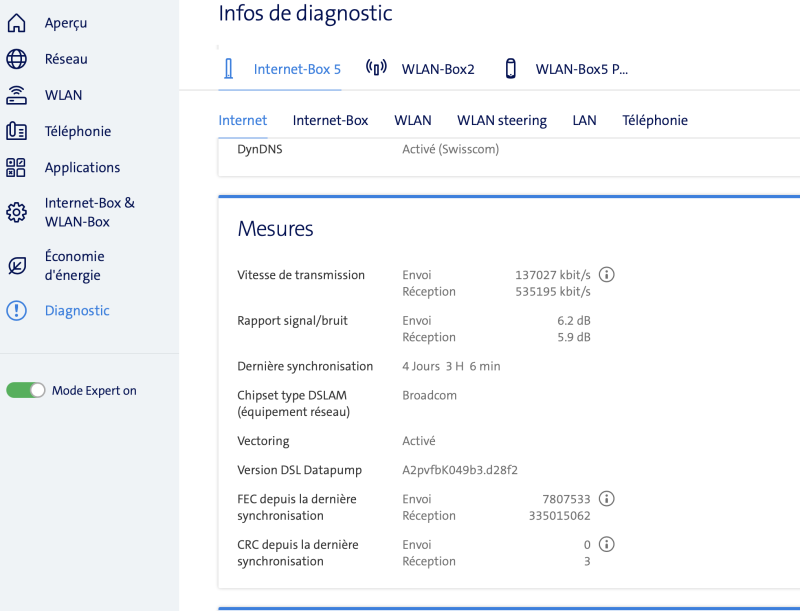Screen dimensions: 800x611
Task: Click the Téléphonie phone icon
Action: click(17, 132)
